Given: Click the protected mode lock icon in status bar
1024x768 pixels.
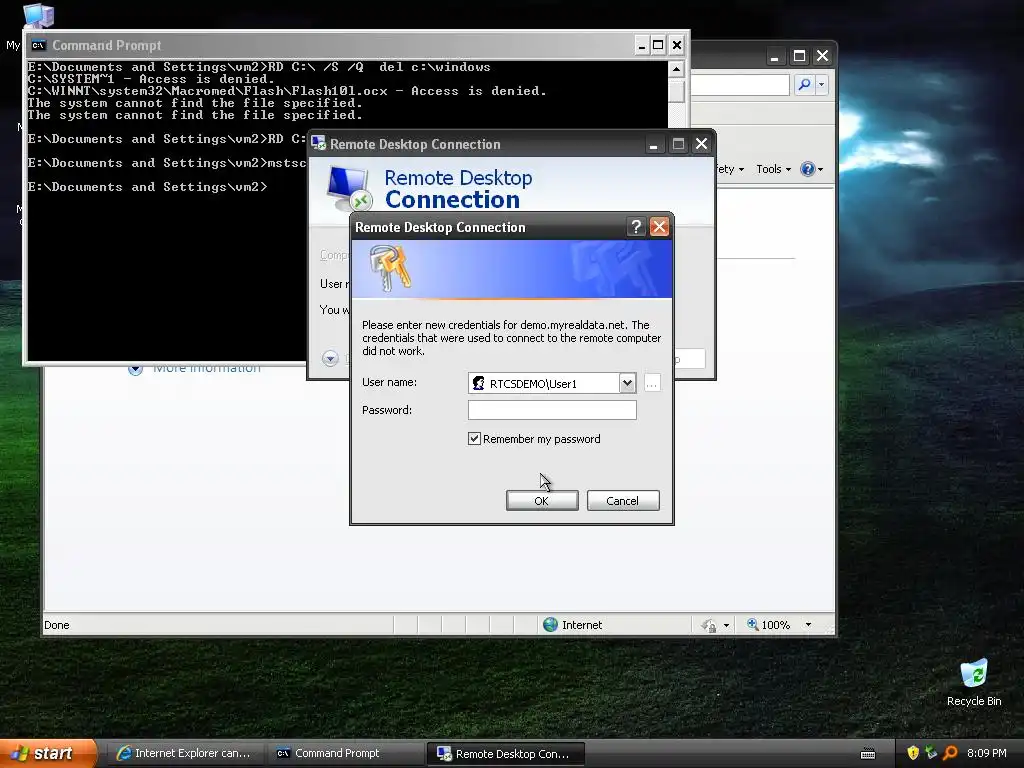Looking at the screenshot, I should (709, 625).
